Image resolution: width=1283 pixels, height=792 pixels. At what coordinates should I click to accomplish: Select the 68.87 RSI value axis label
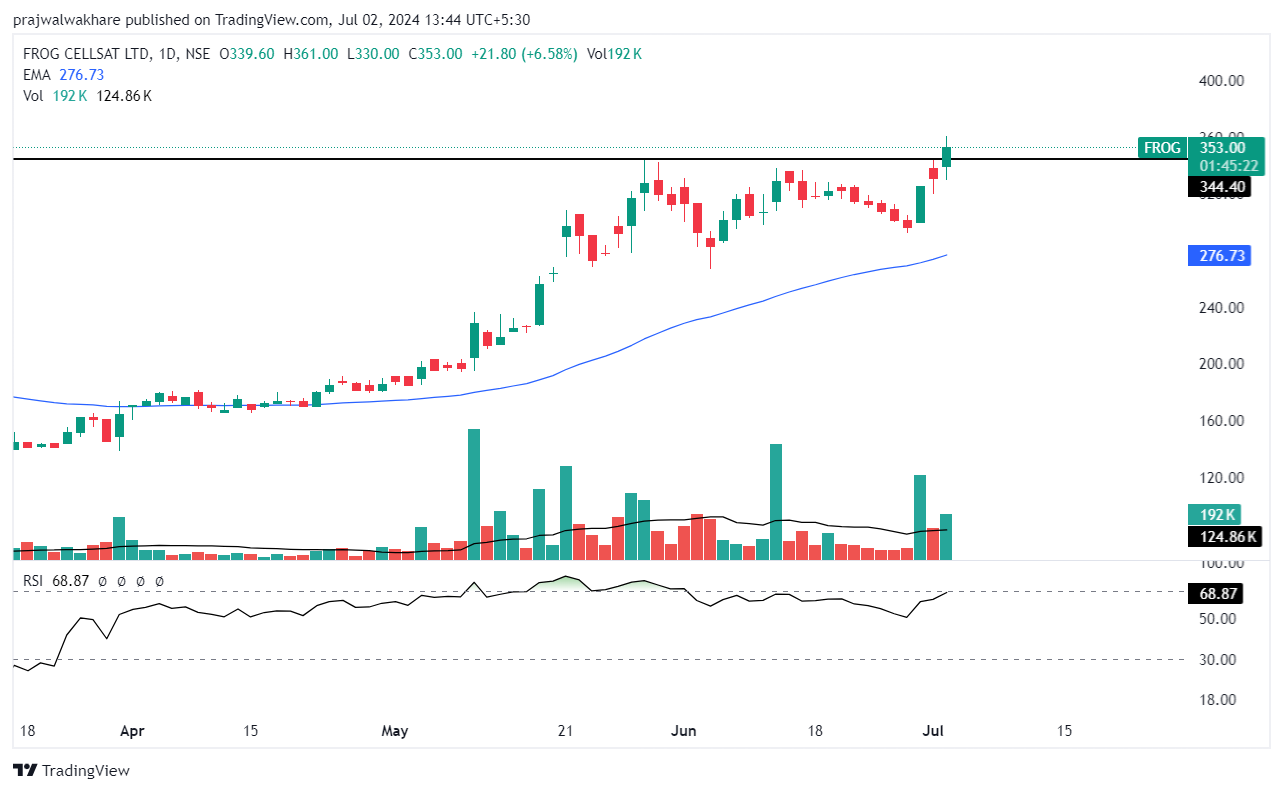click(1221, 594)
